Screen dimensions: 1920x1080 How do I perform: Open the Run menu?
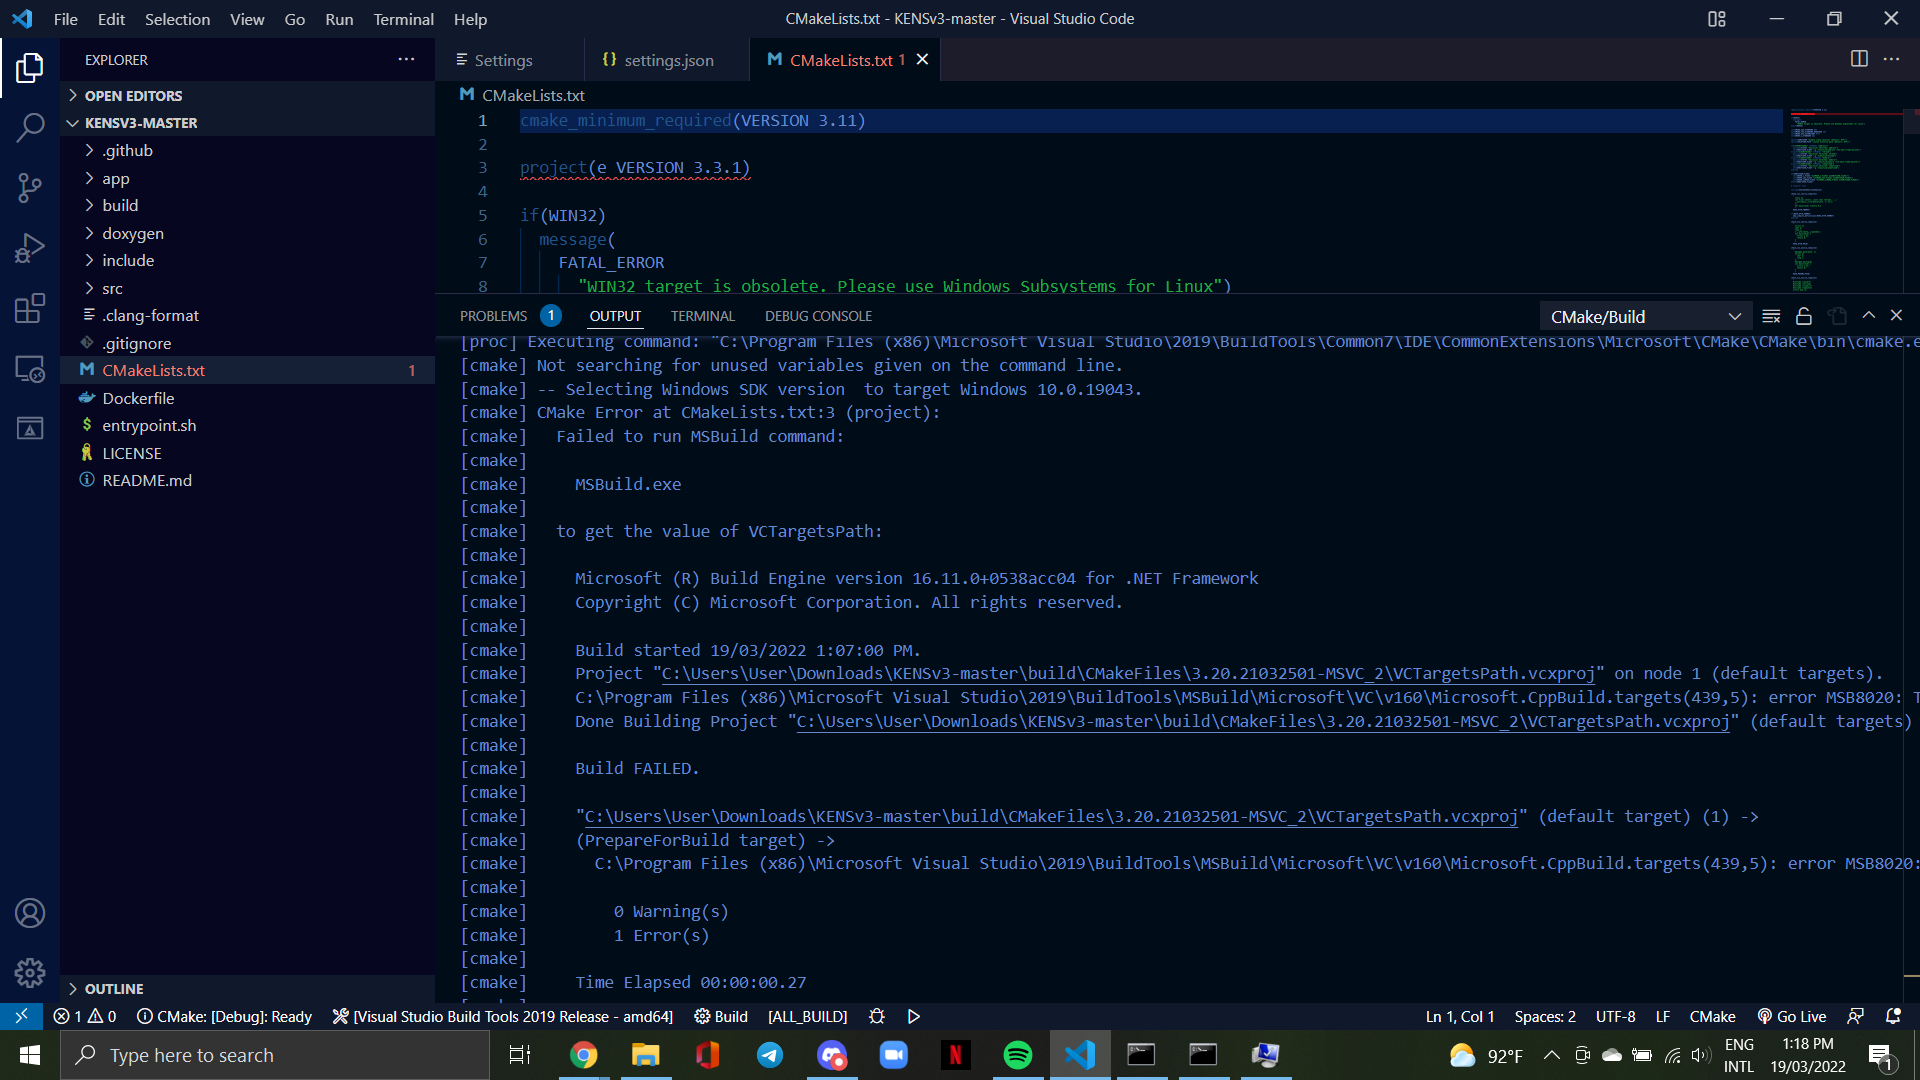(339, 19)
